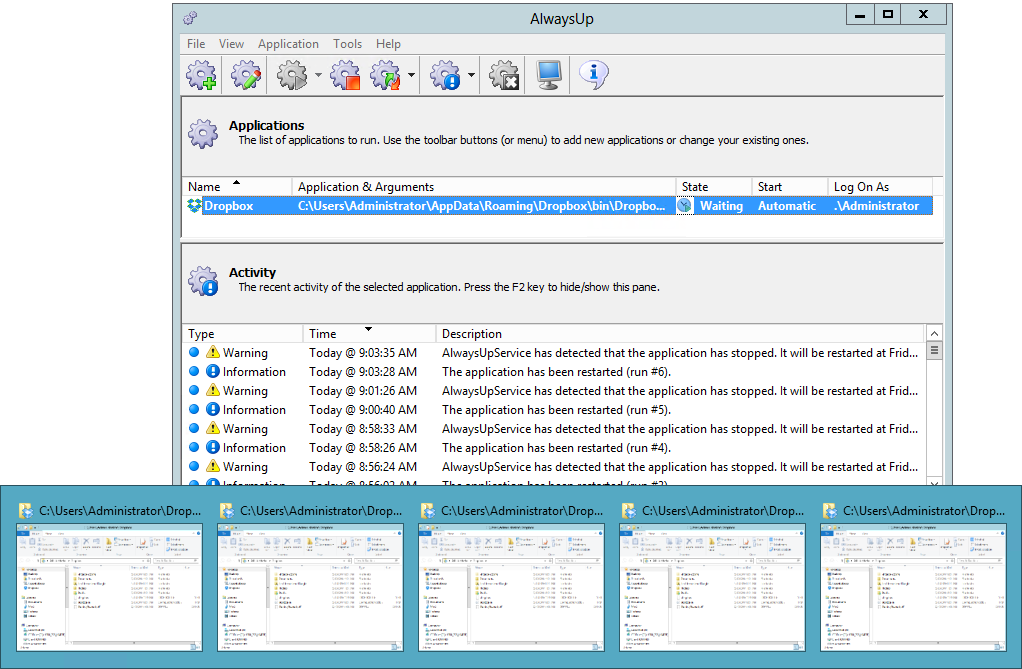The height and width of the screenshot is (669, 1022).
Task: Click the Start Application gear icon
Action: tap(291, 75)
